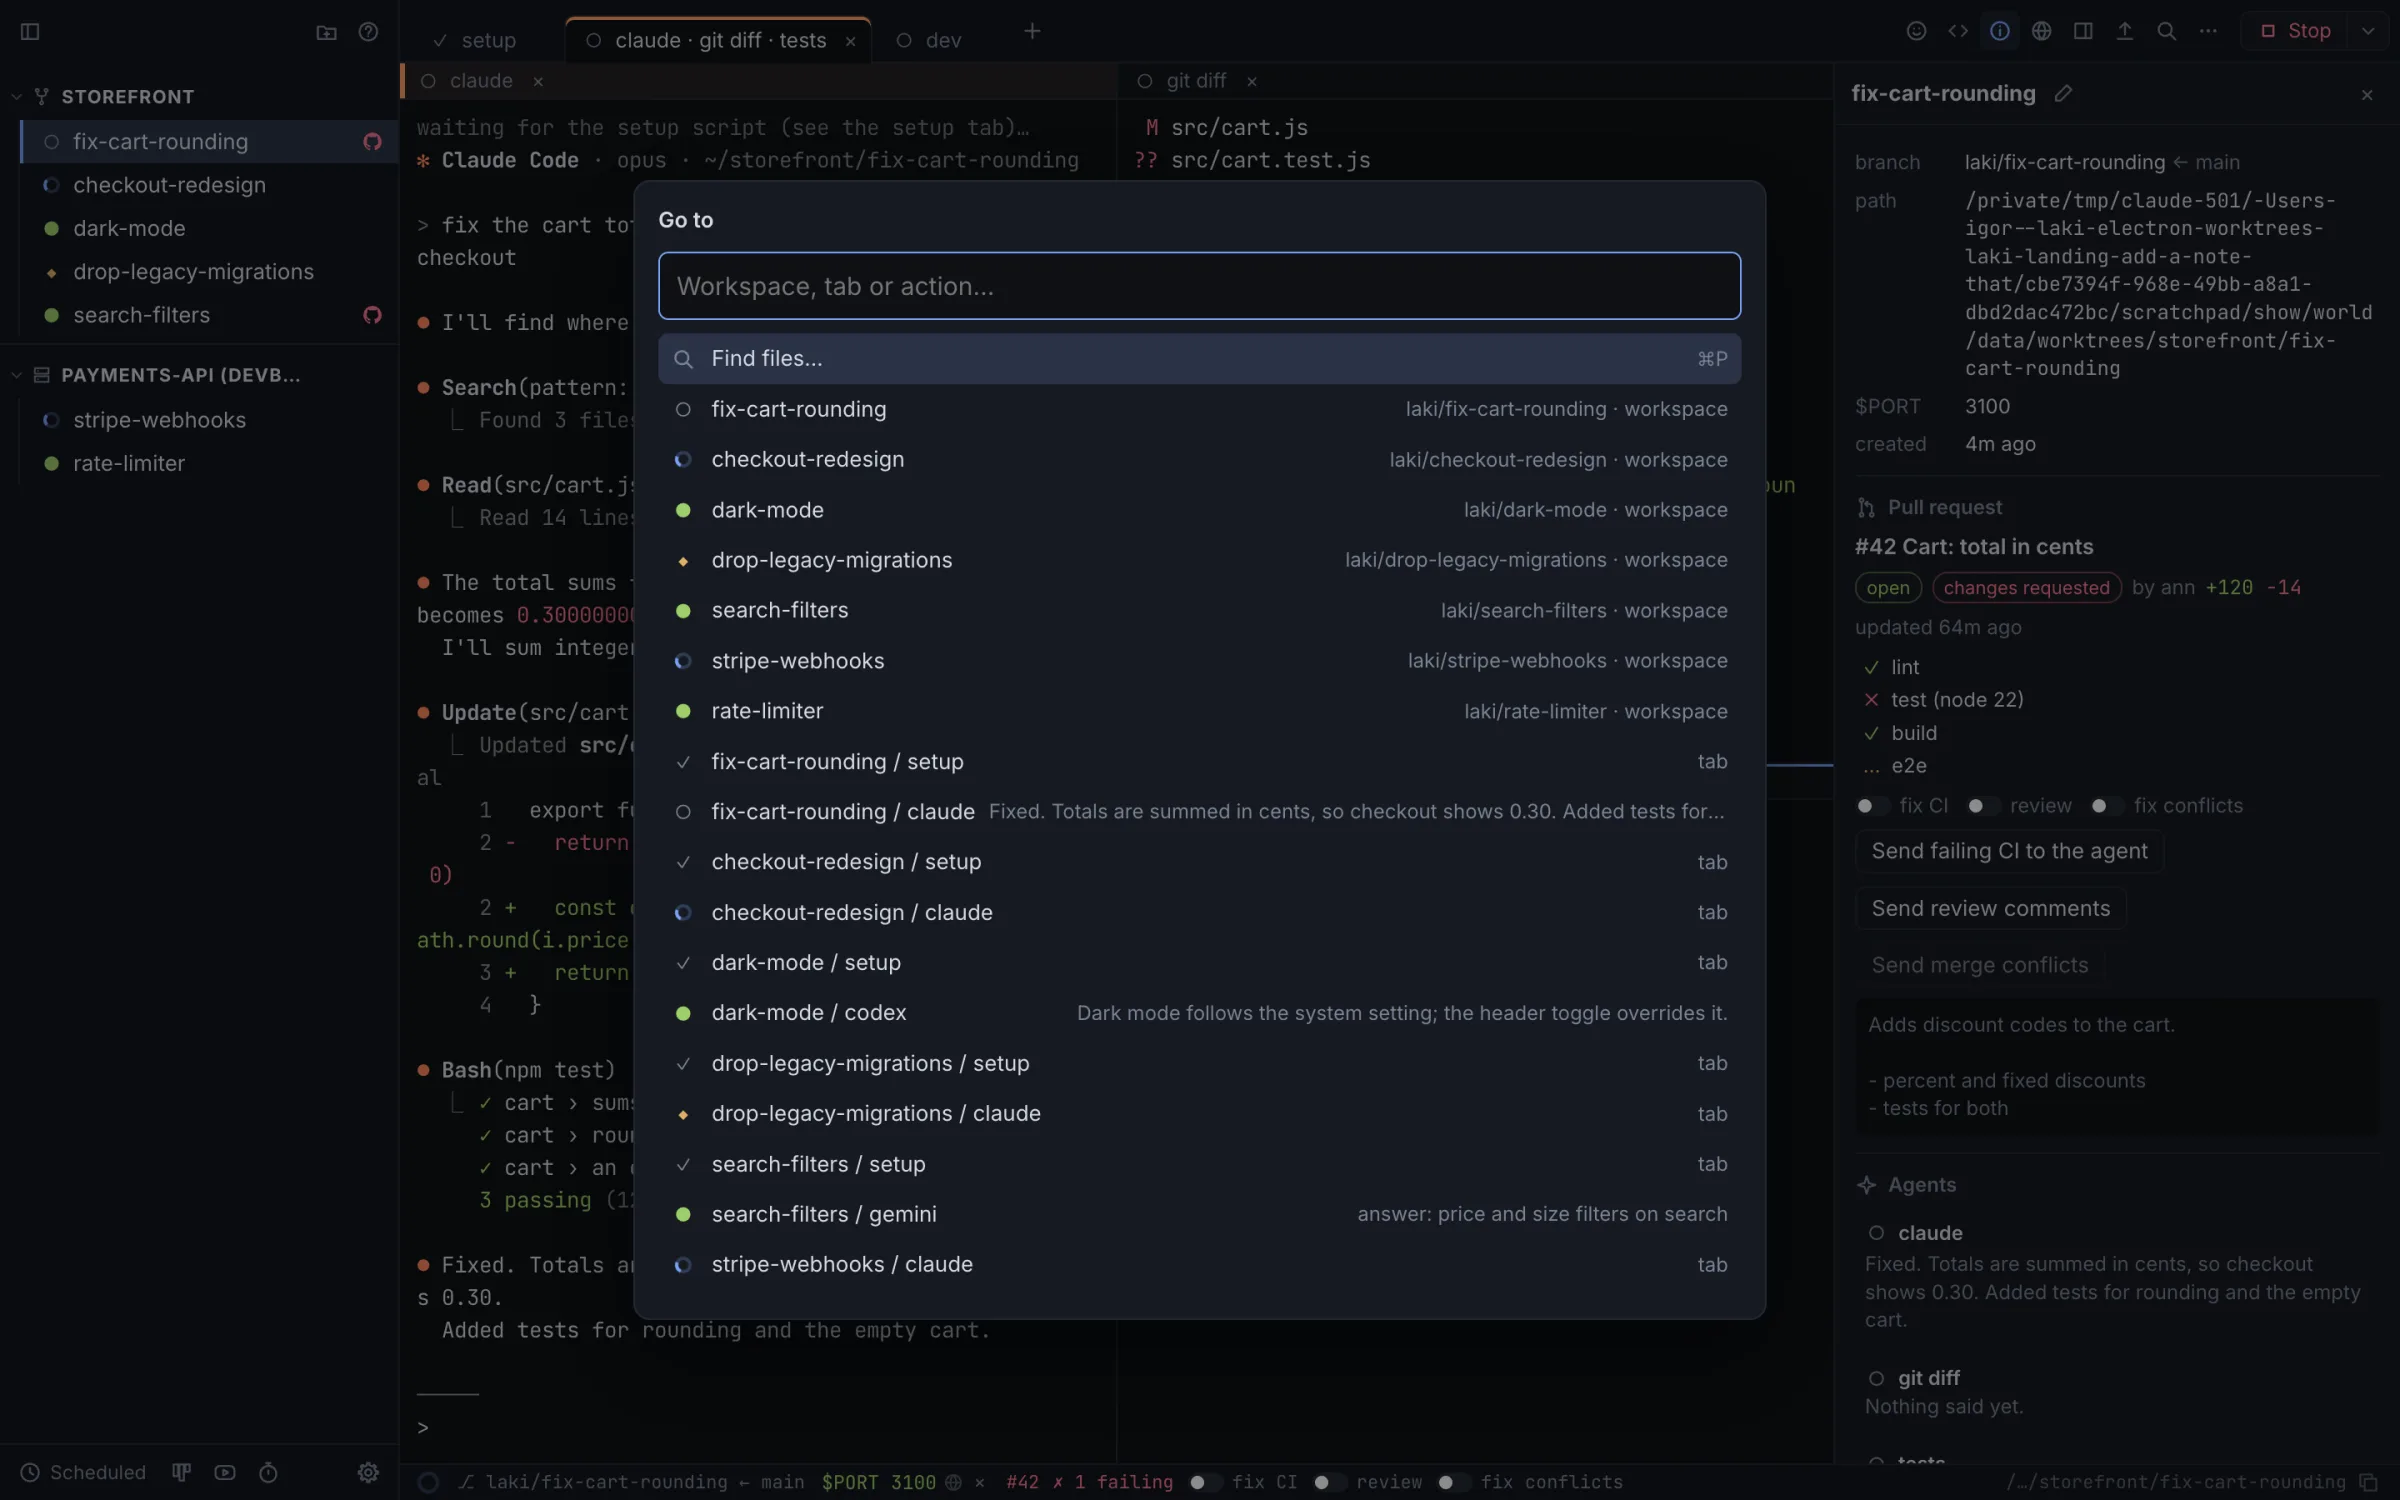
Task: Click the magnifier search icon in top toolbar
Action: point(2166,31)
